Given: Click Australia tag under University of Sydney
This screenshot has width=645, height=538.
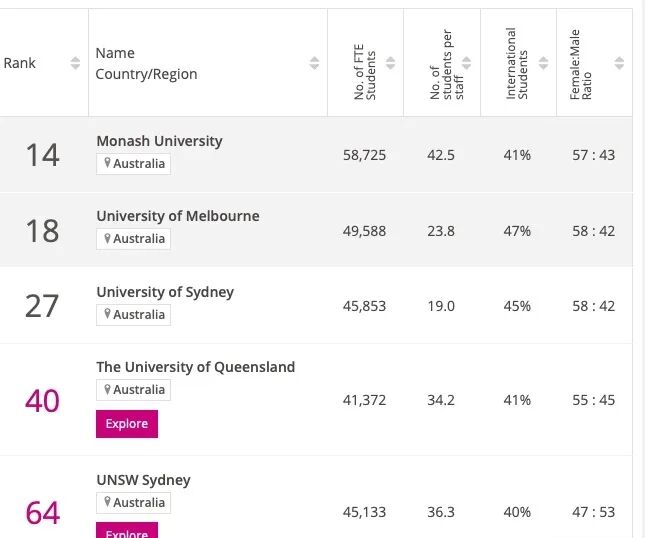Looking at the screenshot, I should click(x=133, y=315).
